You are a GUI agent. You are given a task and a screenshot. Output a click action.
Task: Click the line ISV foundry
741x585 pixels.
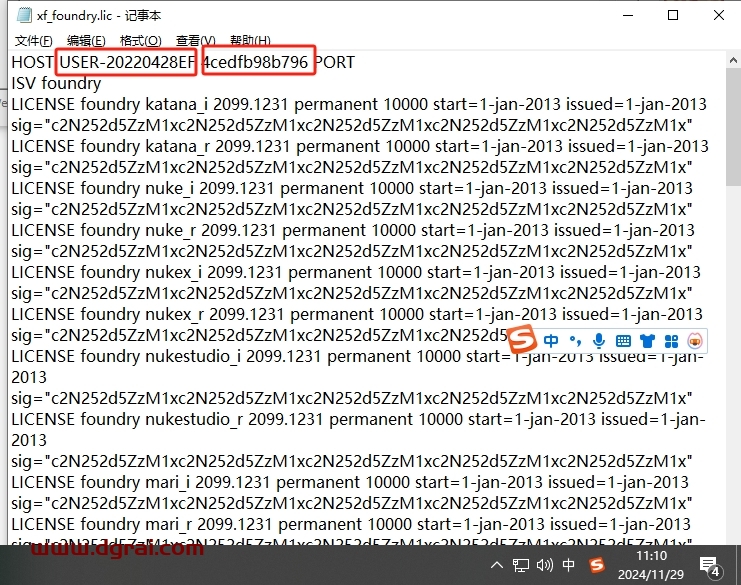[56, 84]
